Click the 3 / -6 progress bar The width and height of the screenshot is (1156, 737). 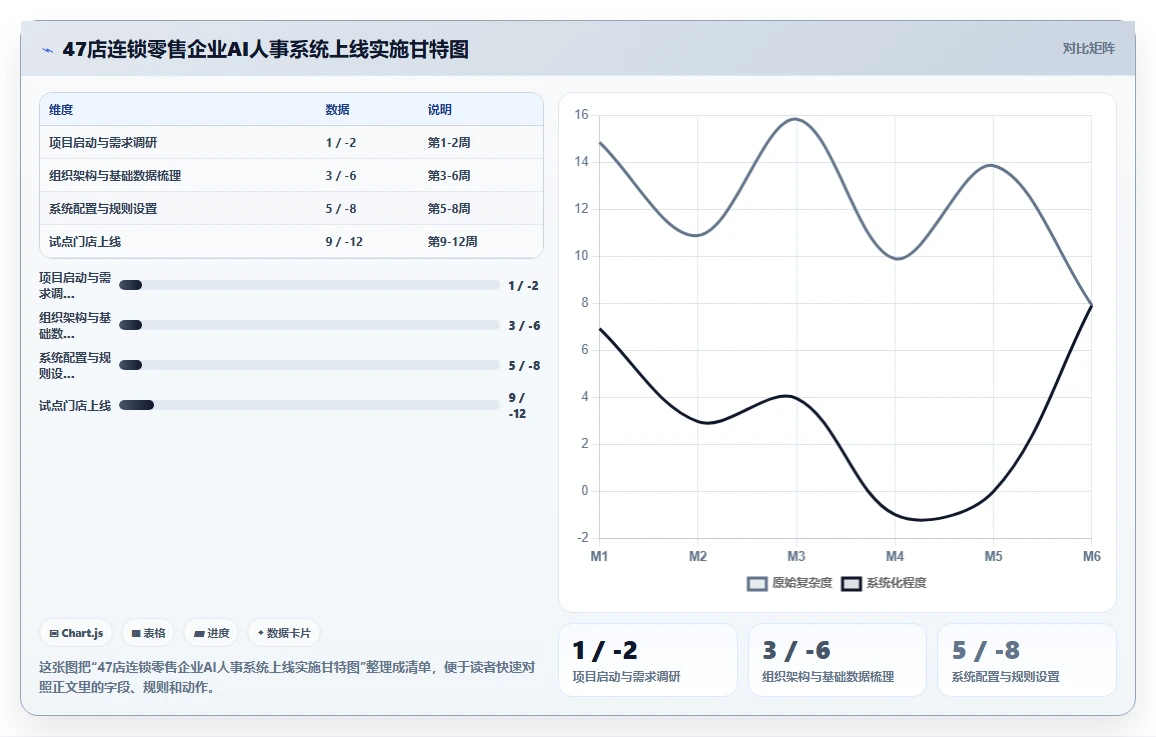click(309, 325)
